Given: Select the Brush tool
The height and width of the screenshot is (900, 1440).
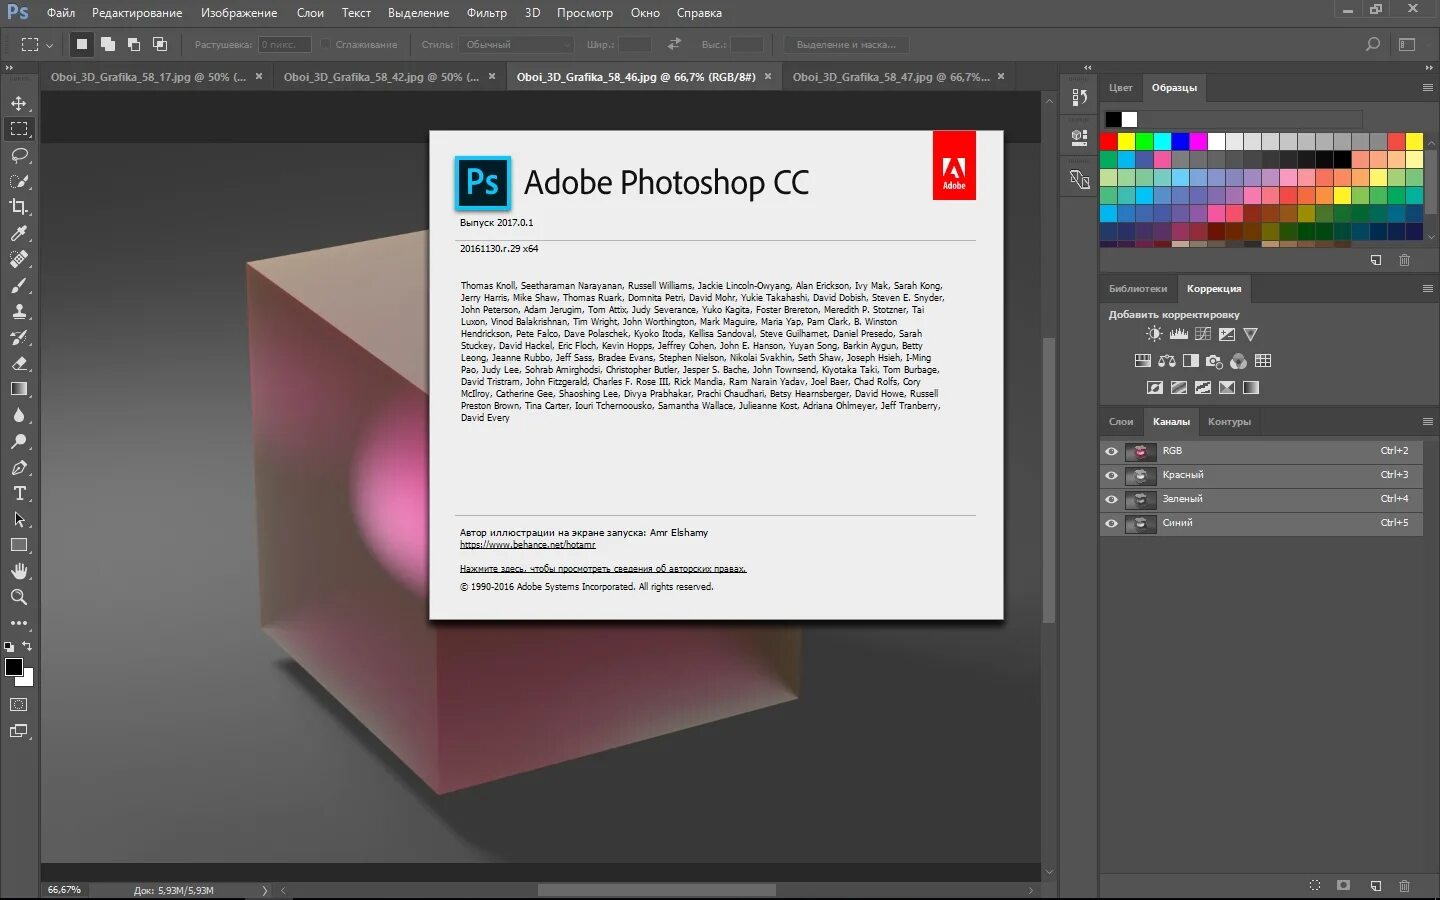Looking at the screenshot, I should (x=19, y=285).
